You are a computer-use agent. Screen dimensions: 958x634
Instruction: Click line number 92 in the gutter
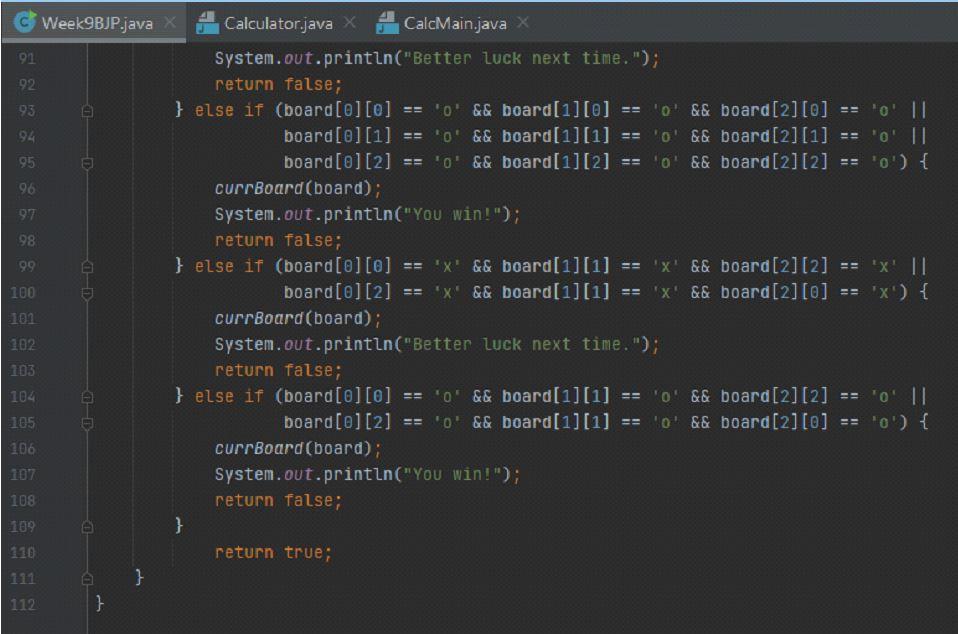point(27,84)
